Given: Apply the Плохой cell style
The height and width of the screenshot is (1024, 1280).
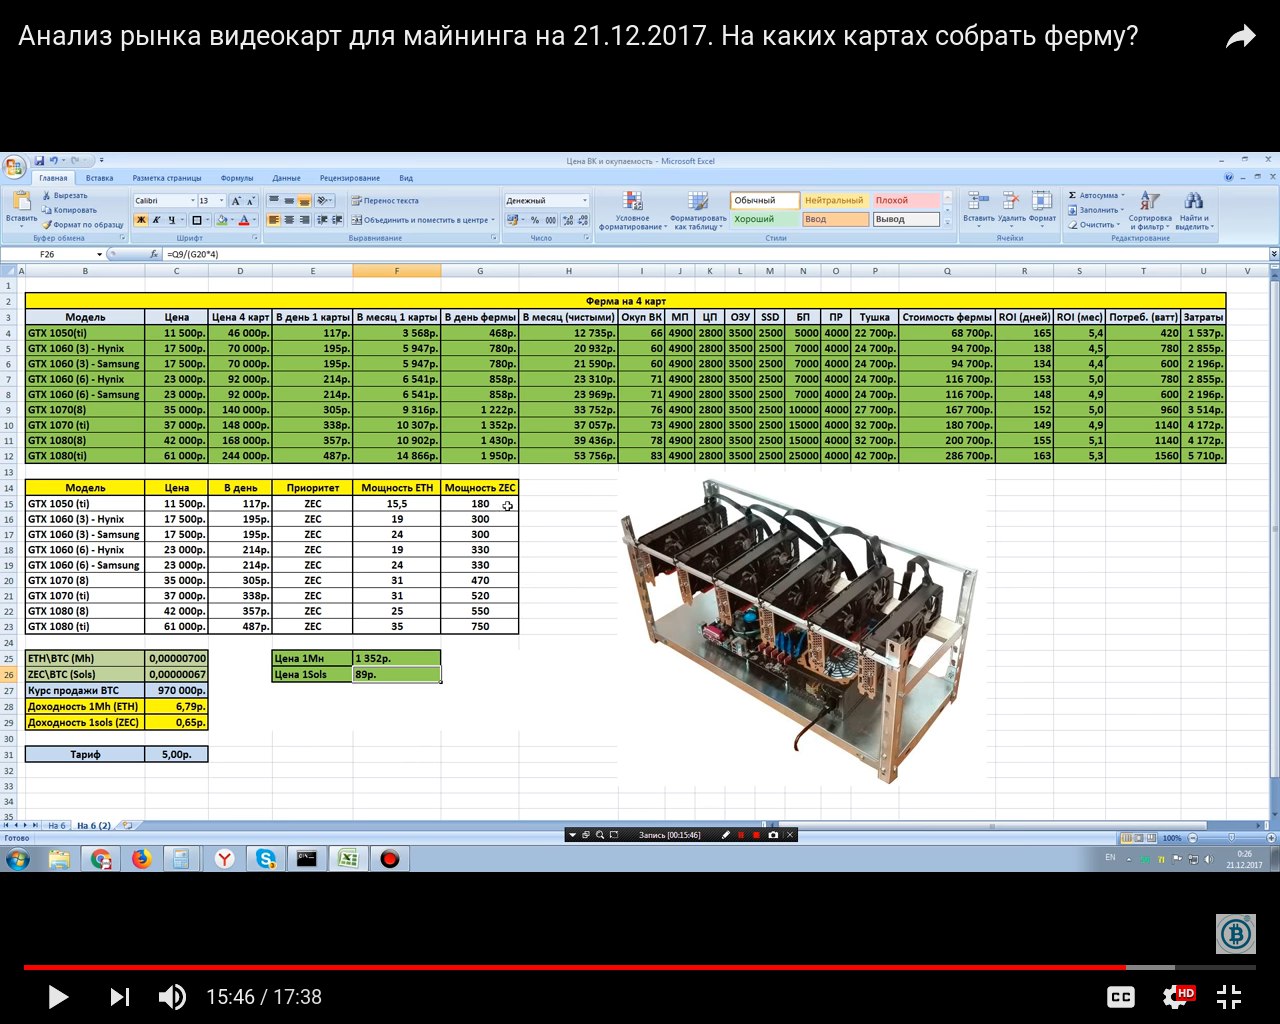Looking at the screenshot, I should click(x=905, y=201).
